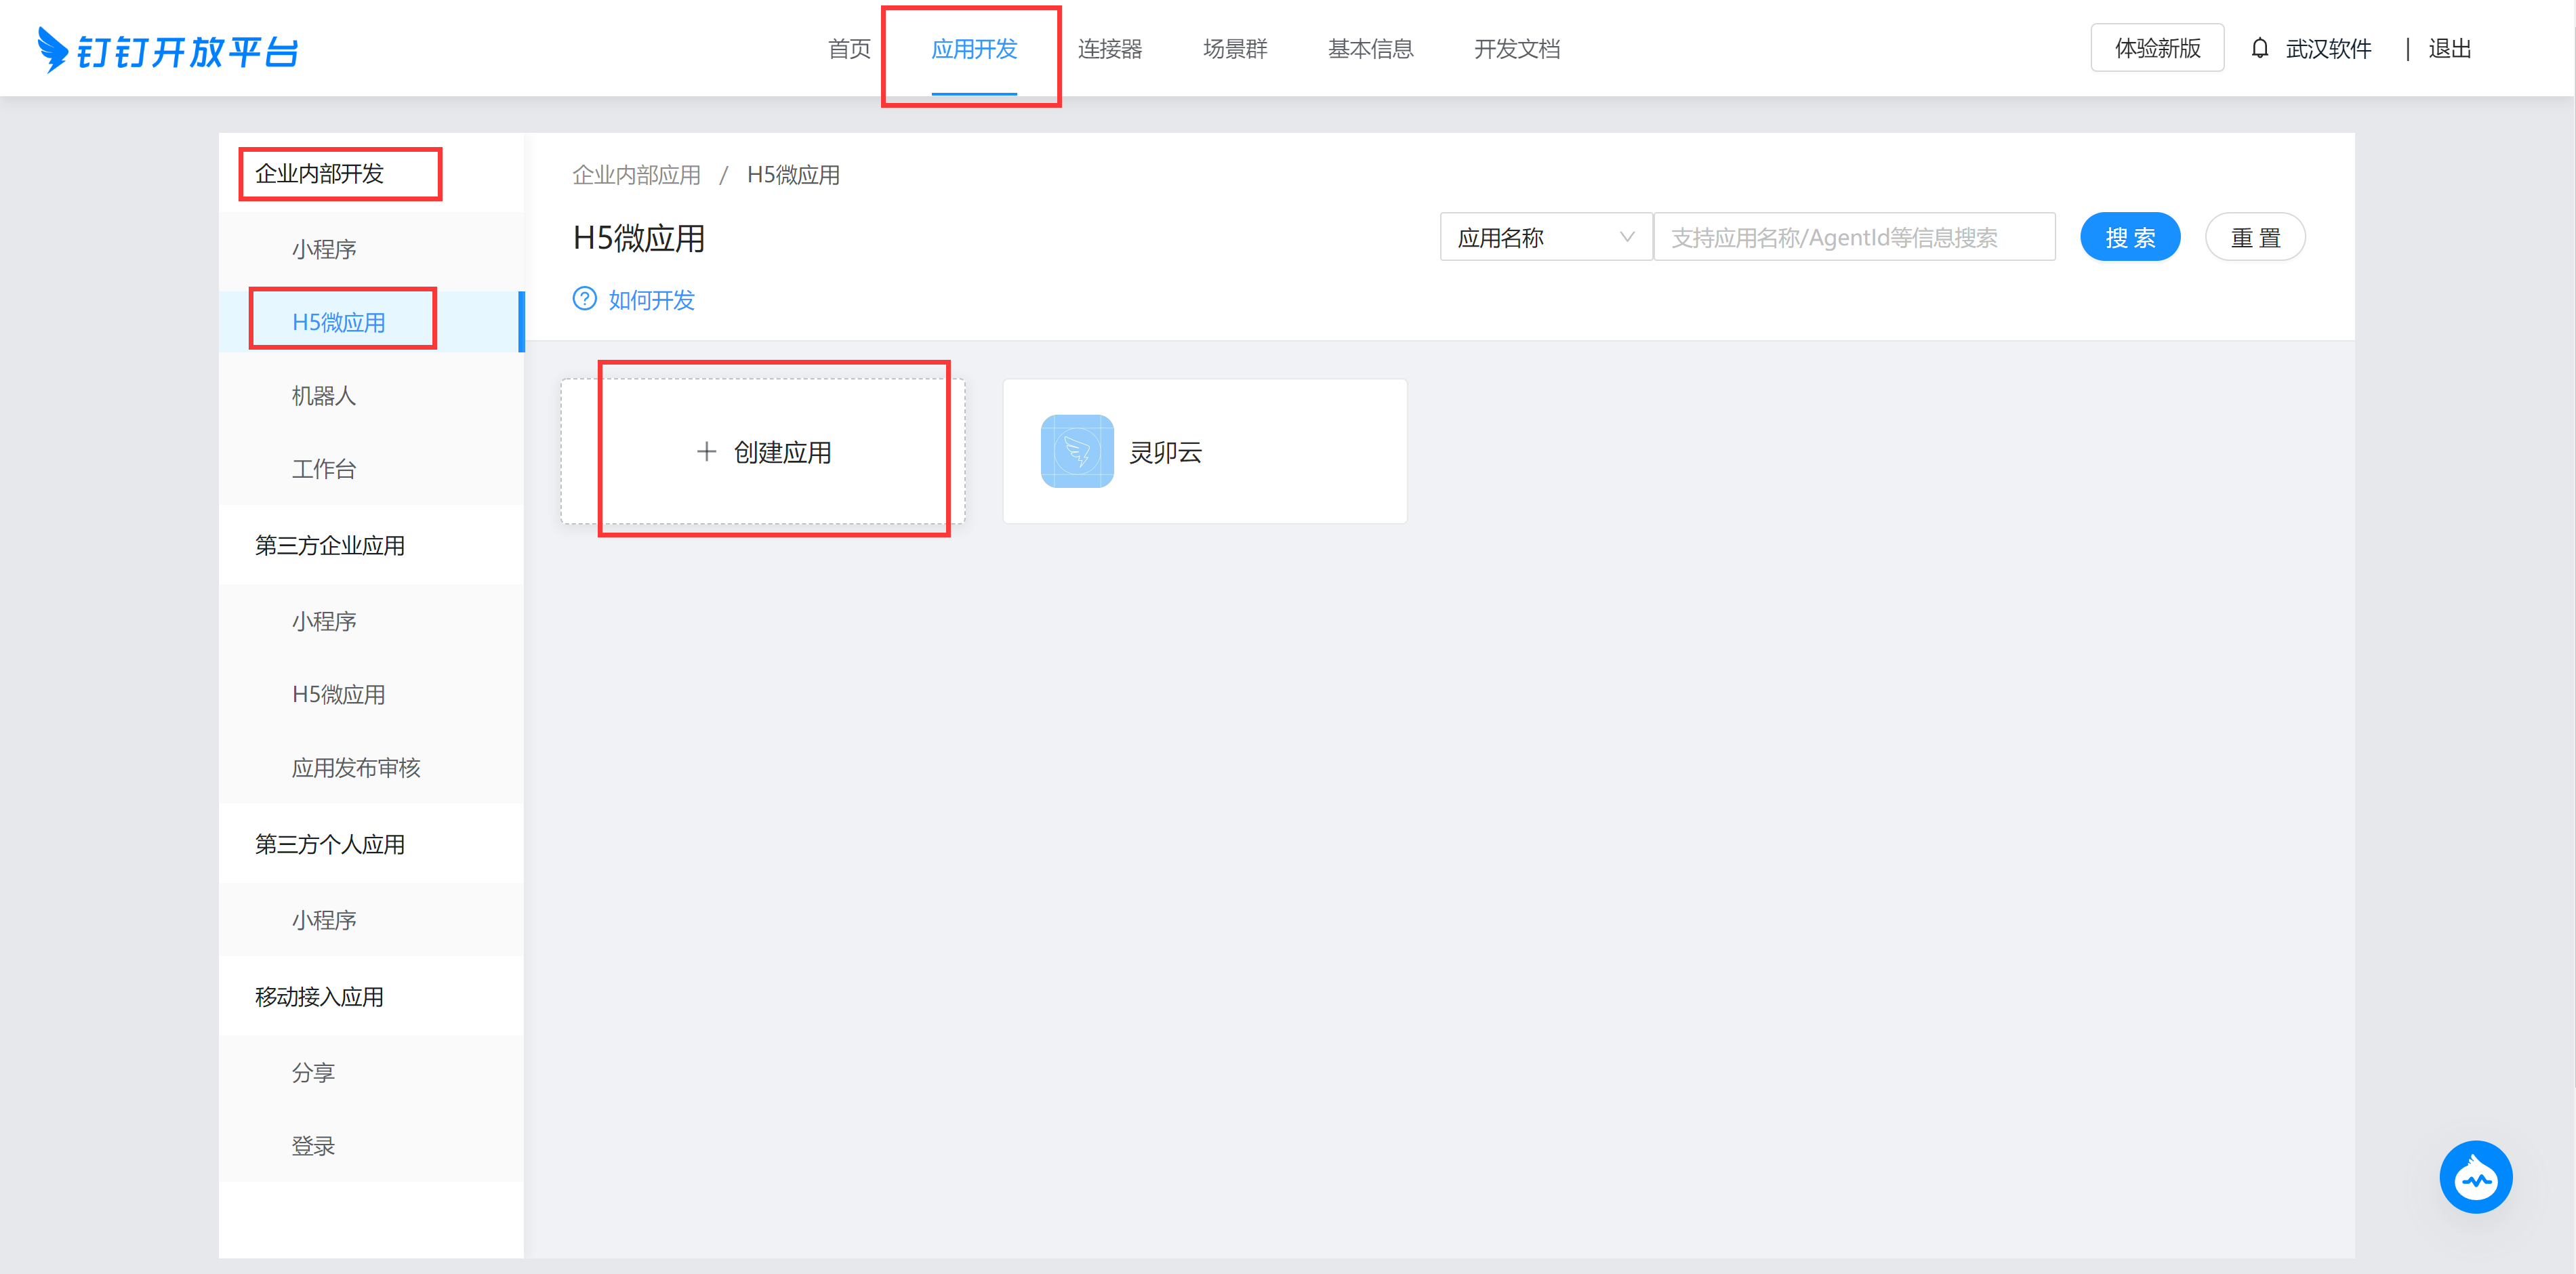Click the plus icon to create app

coord(706,452)
